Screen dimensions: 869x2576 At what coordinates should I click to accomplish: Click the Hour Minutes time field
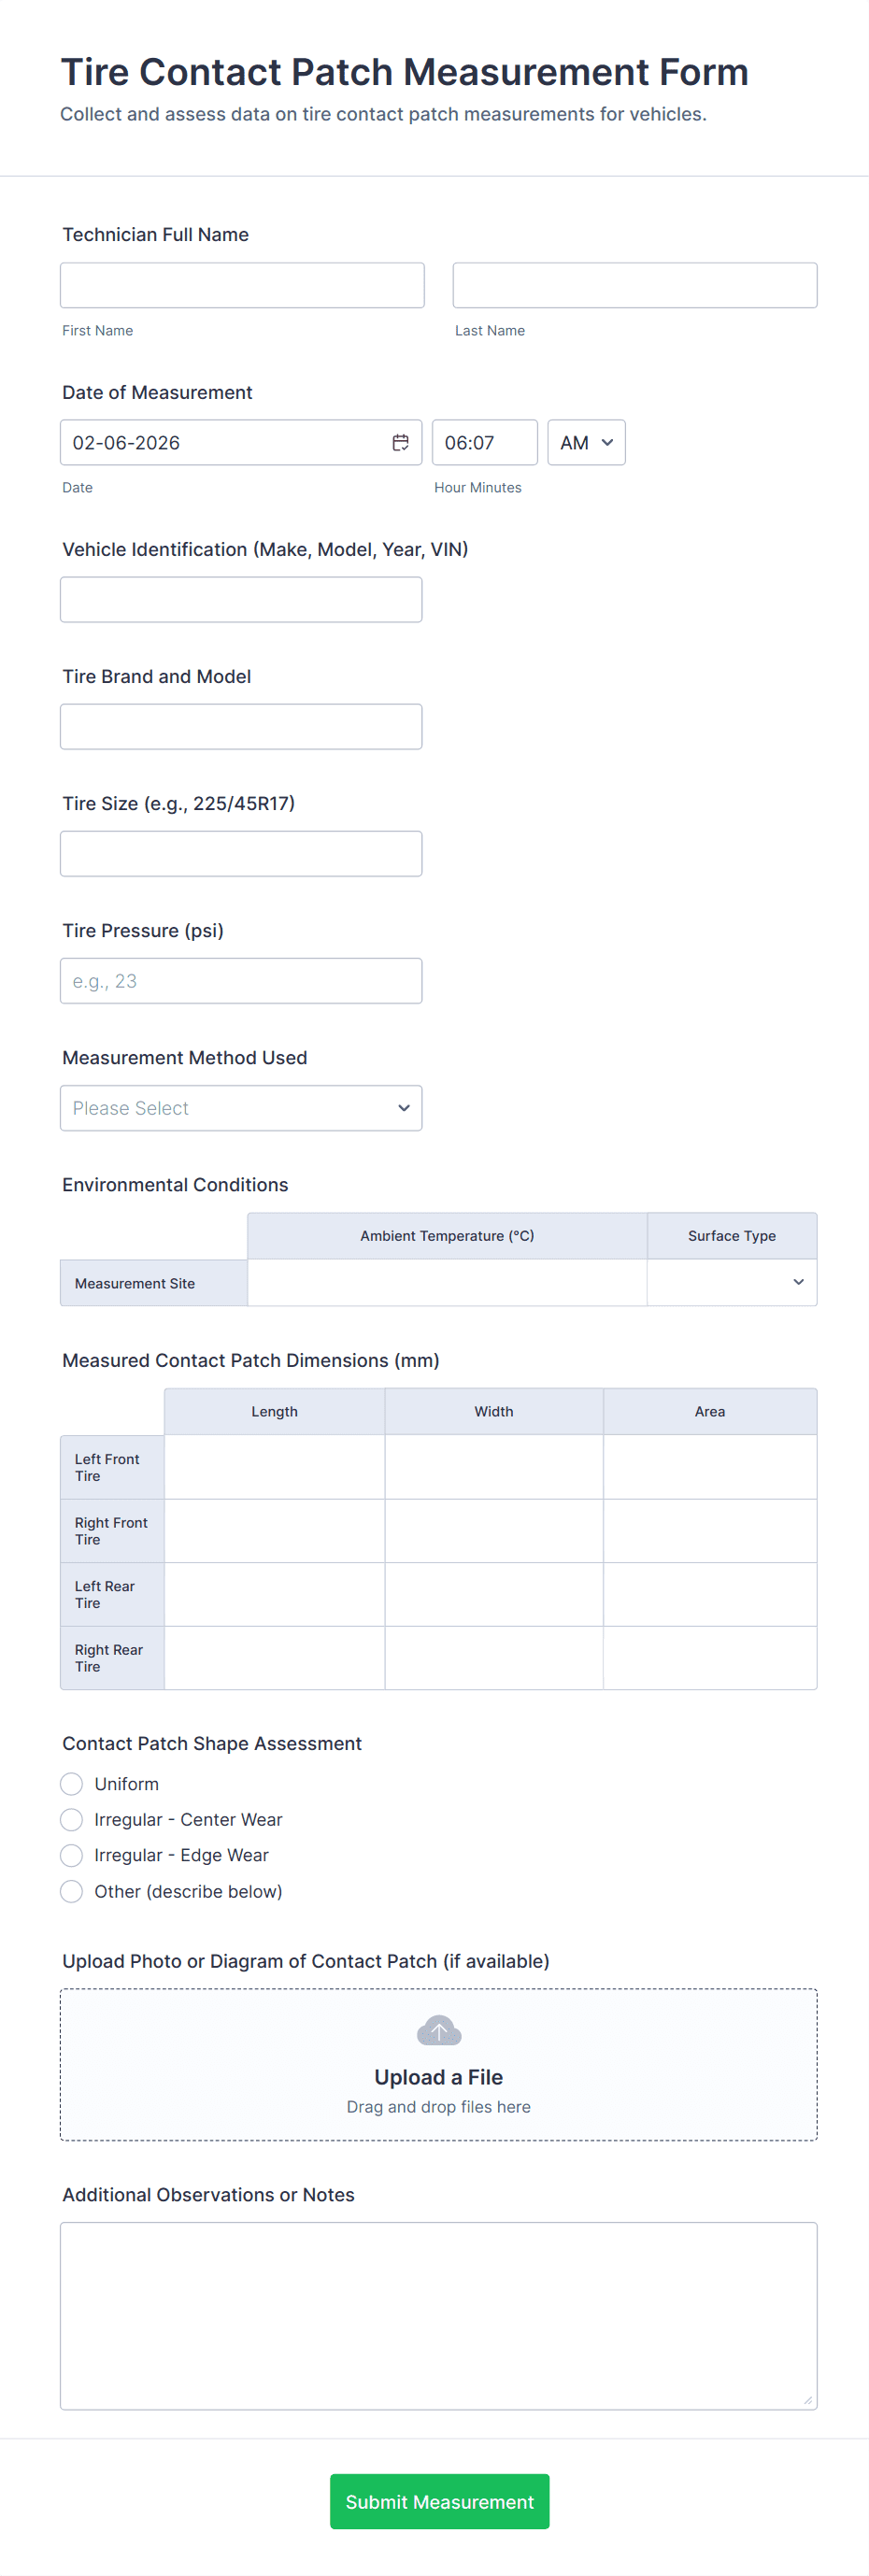click(484, 443)
